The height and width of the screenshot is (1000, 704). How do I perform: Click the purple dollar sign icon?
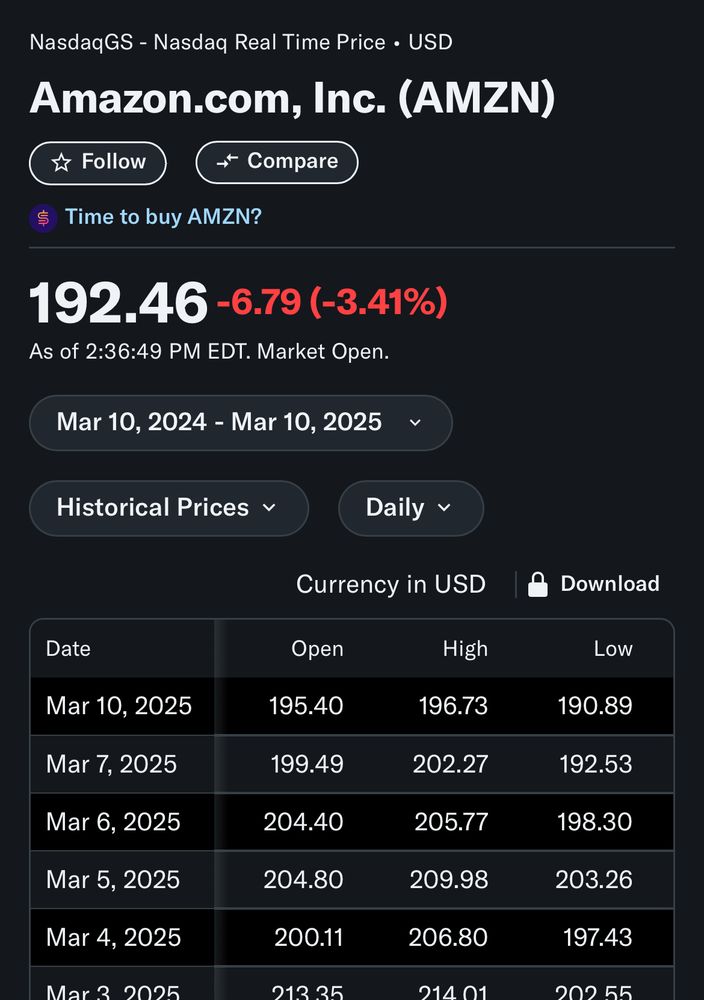(x=43, y=217)
